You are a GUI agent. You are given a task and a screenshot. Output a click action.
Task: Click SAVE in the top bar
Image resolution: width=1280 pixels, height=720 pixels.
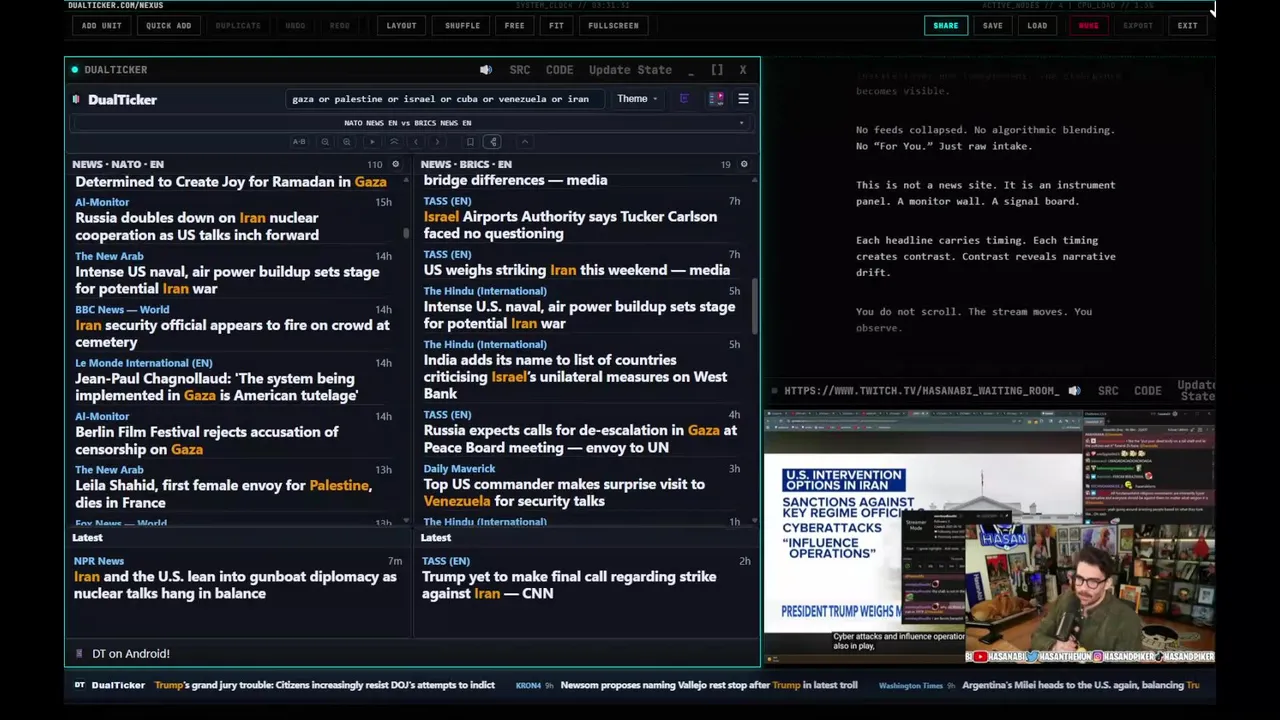click(992, 25)
